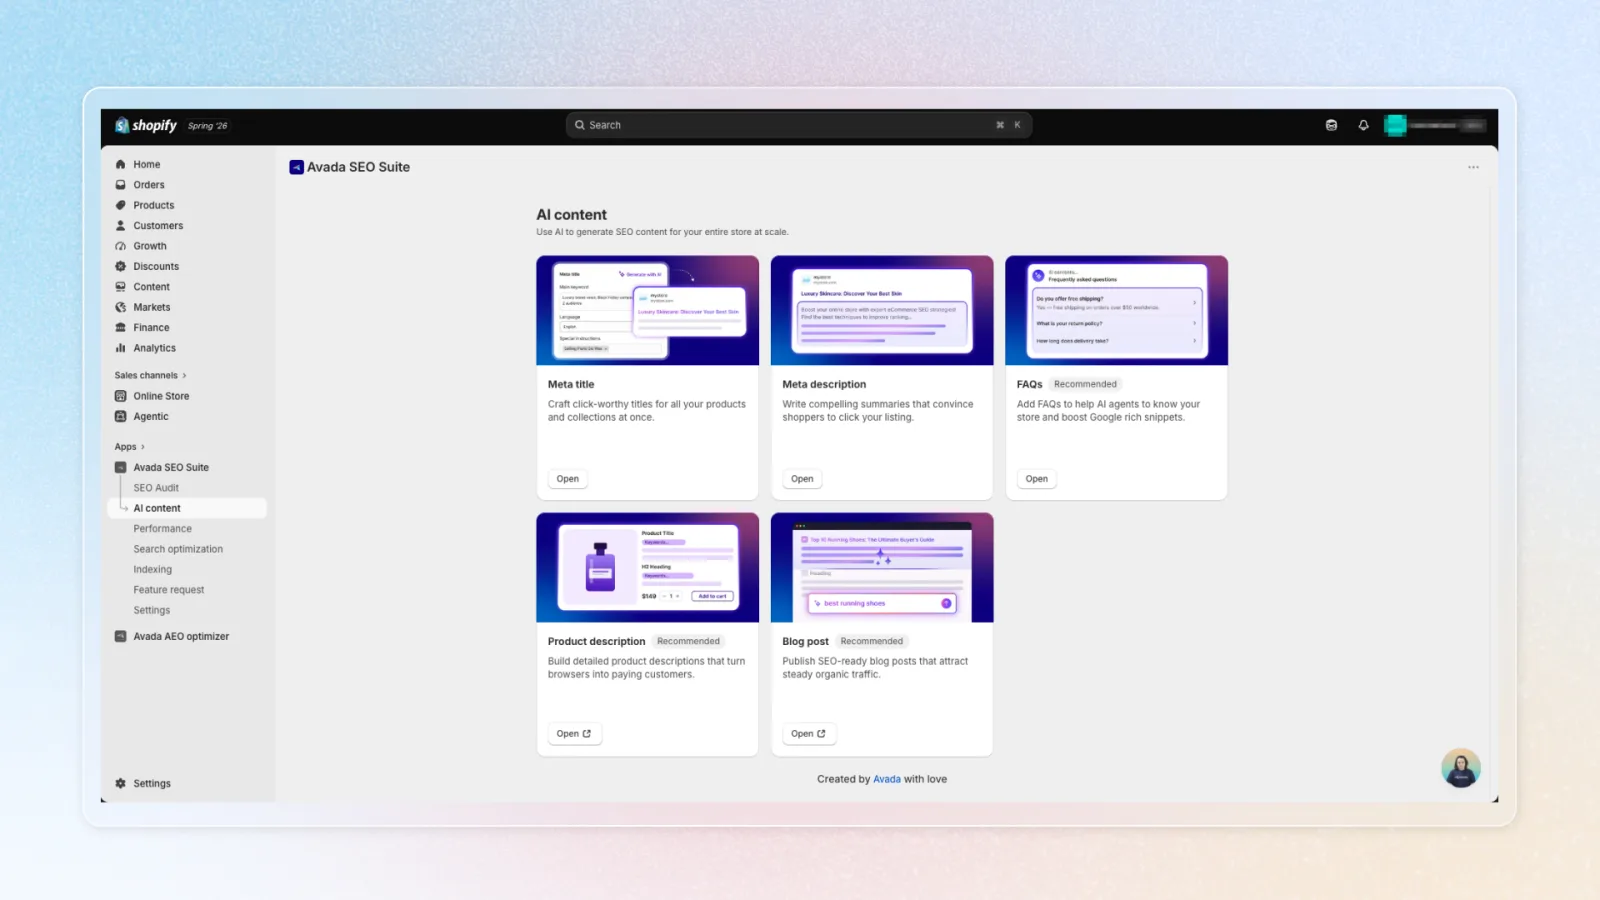
Task: Click the Markets globe icon
Action: (x=120, y=307)
